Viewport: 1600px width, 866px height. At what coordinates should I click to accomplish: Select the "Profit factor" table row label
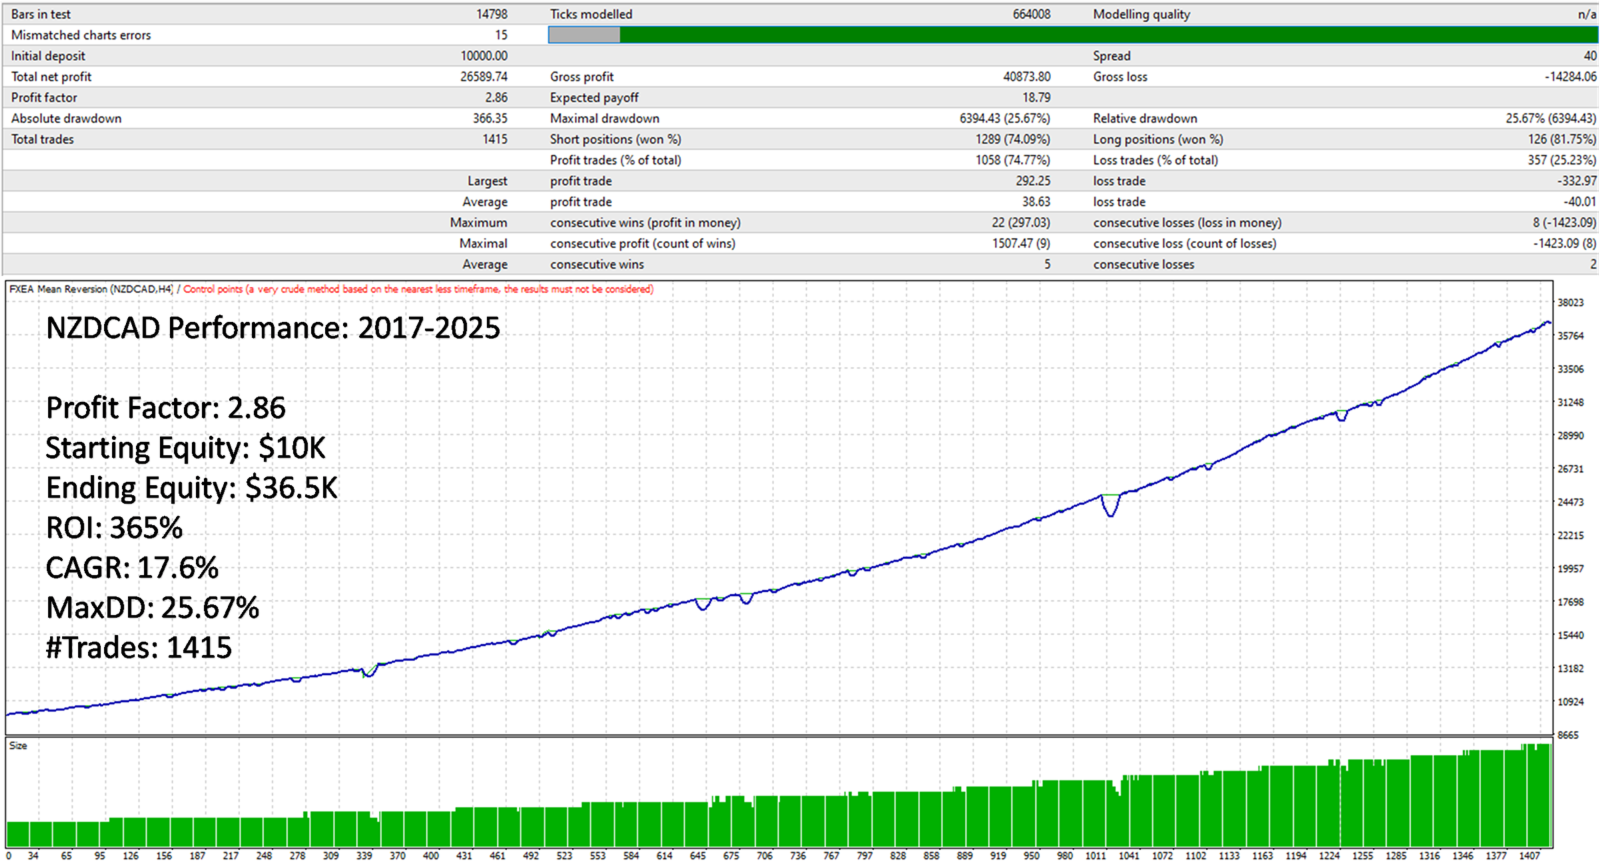click(44, 98)
